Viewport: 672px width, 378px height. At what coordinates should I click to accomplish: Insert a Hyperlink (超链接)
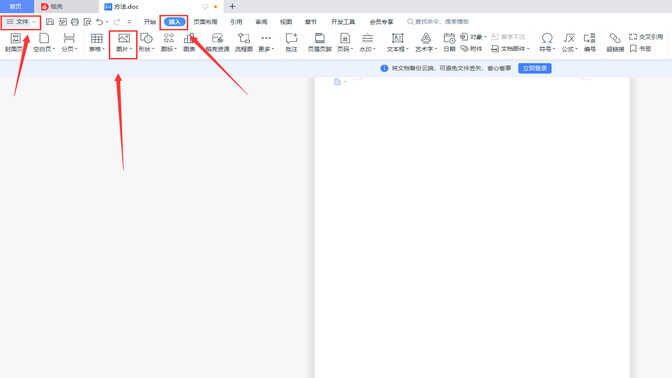pos(615,42)
